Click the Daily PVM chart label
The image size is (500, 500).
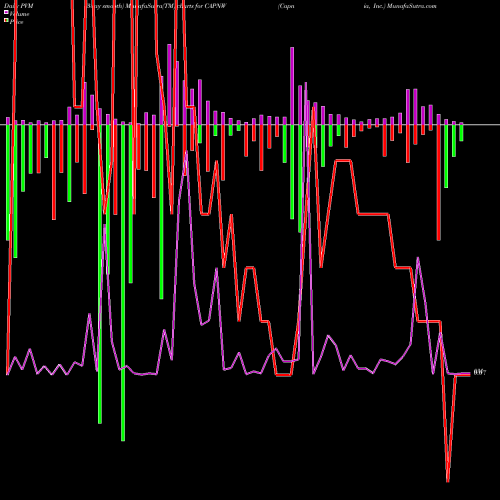(19, 6)
